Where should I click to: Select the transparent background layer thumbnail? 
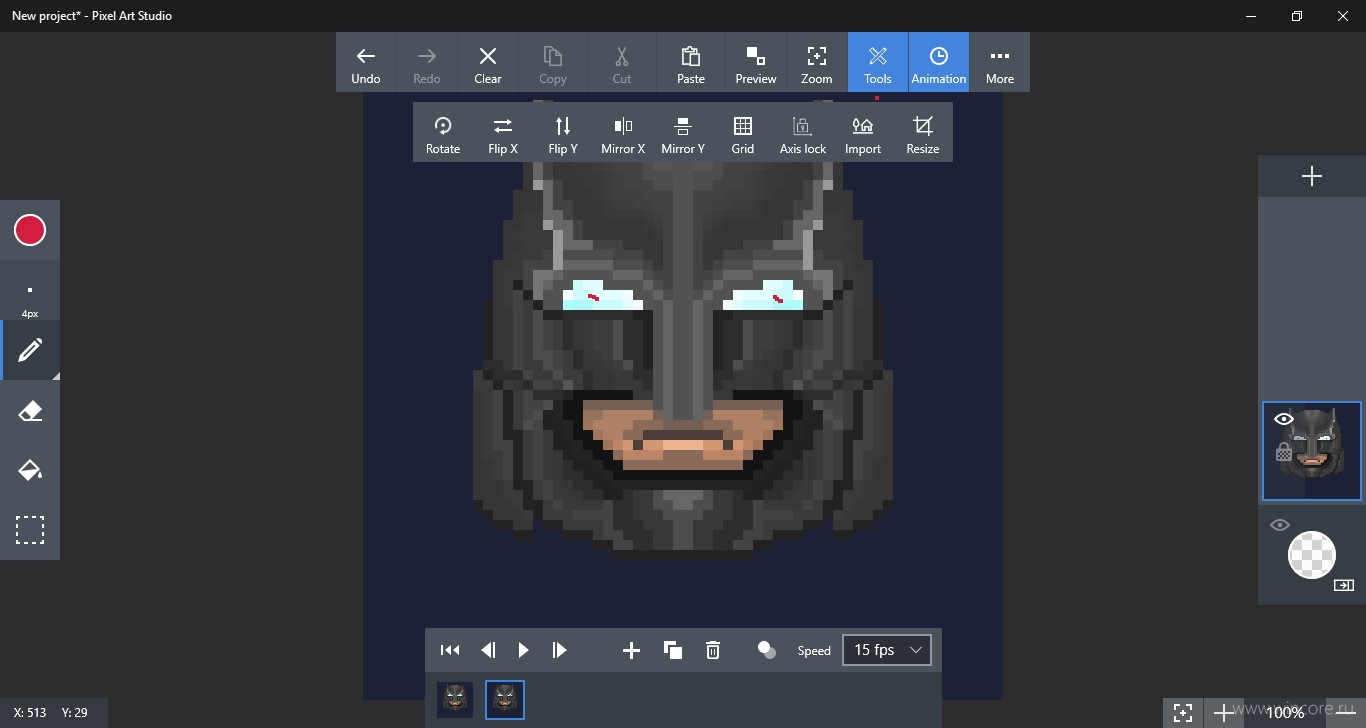tap(1312, 554)
